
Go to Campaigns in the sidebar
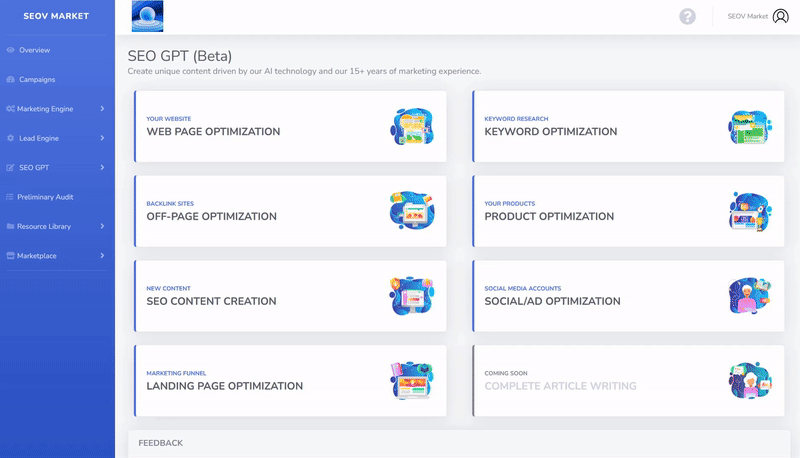pos(37,79)
